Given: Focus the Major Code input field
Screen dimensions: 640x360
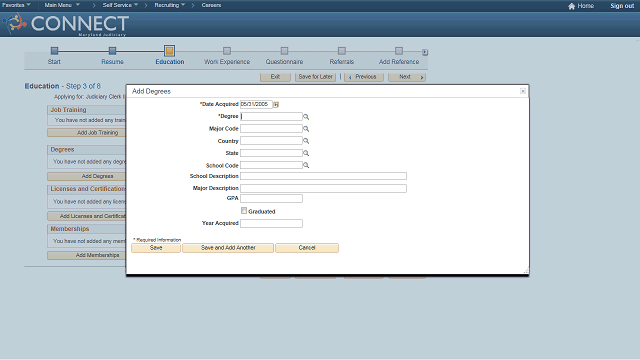Looking at the screenshot, I should pyautogui.click(x=271, y=129).
